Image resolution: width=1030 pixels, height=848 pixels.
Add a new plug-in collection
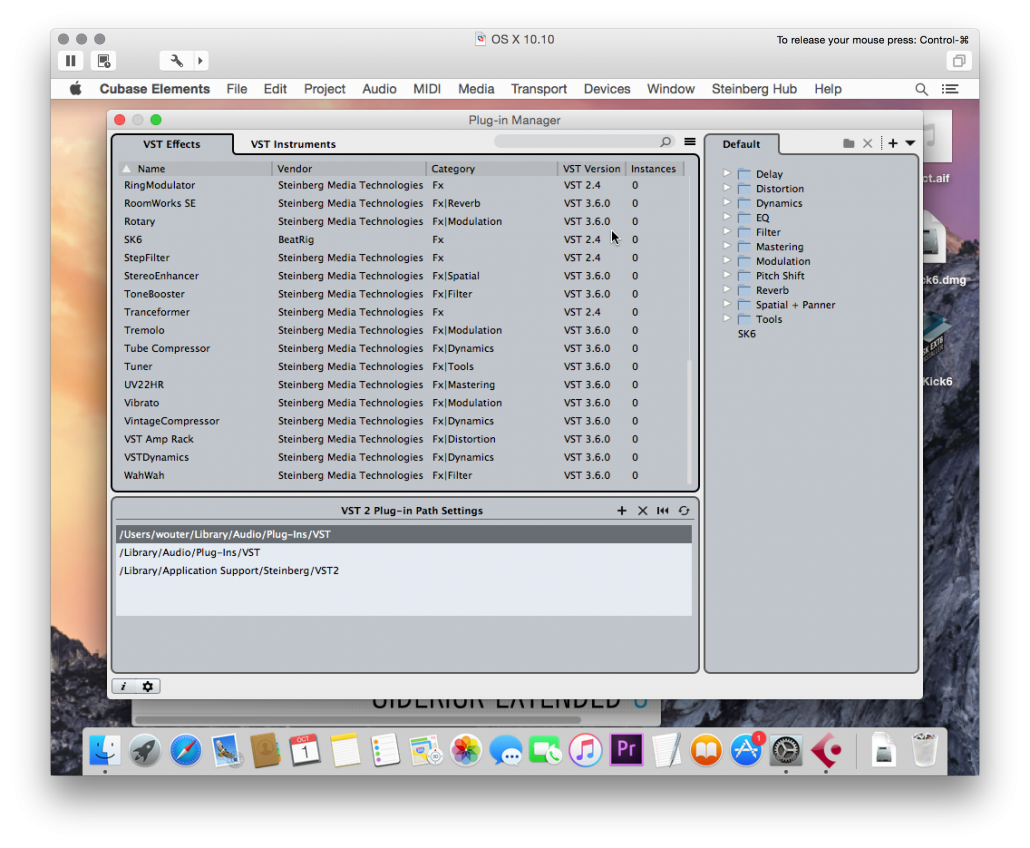tap(893, 143)
